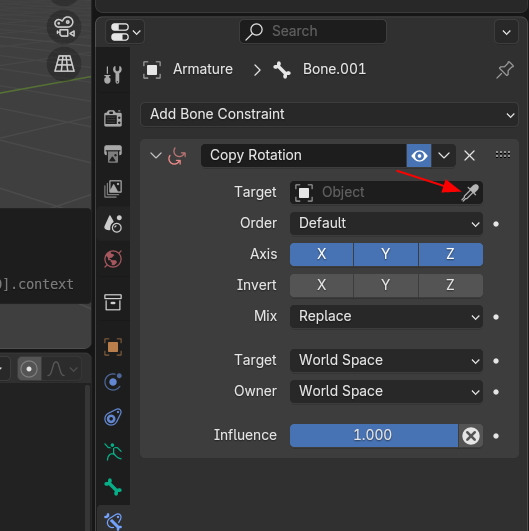Viewport: 529px width, 531px height.
Task: Open the Target World Space dropdown
Action: 386,361
